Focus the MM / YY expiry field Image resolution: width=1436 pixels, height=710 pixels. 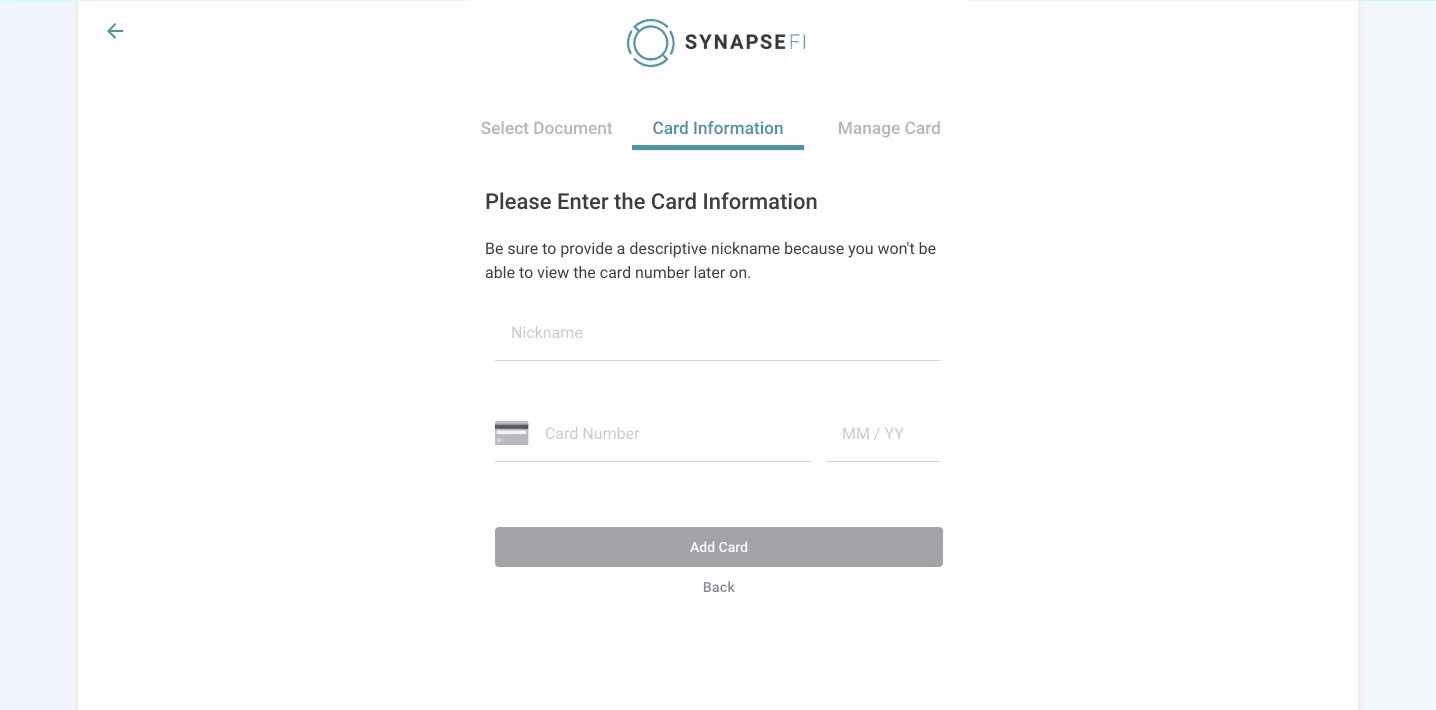pyautogui.click(x=883, y=434)
